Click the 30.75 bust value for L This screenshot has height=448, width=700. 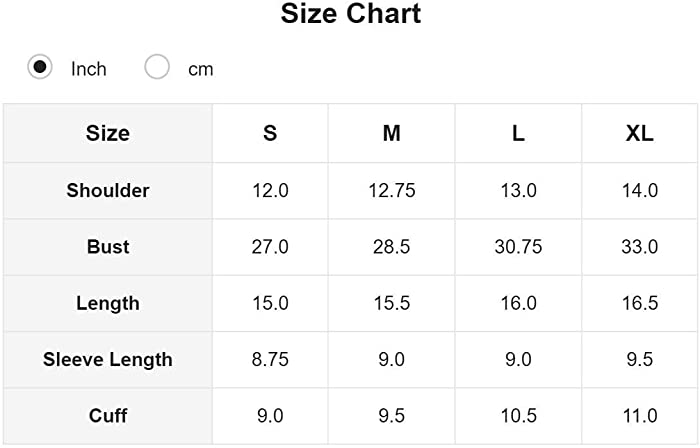518,247
